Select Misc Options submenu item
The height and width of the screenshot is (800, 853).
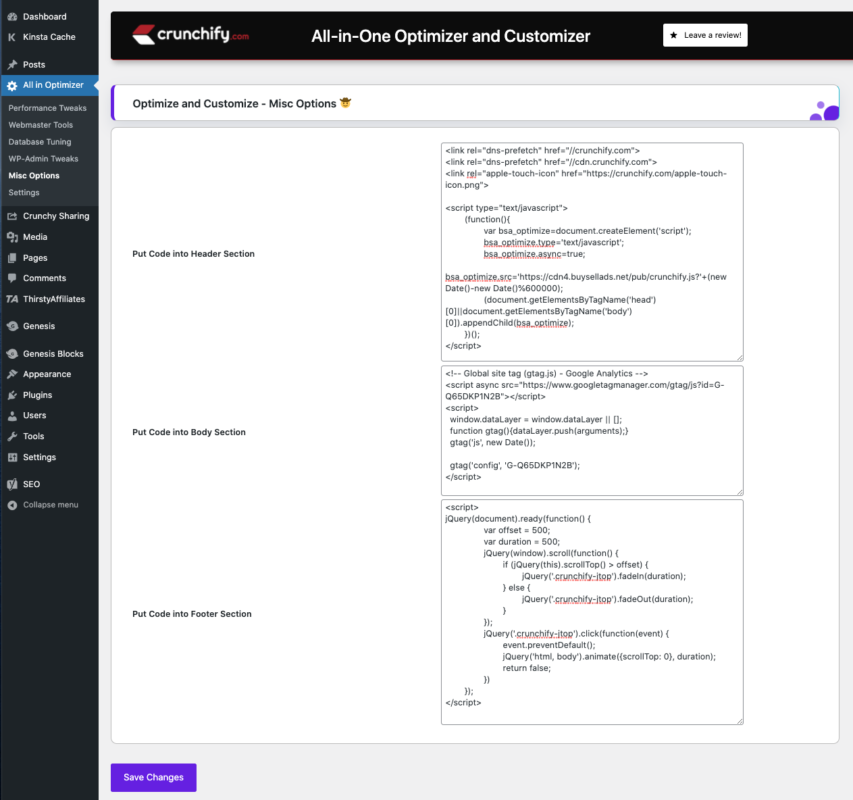pyautogui.click(x=34, y=176)
